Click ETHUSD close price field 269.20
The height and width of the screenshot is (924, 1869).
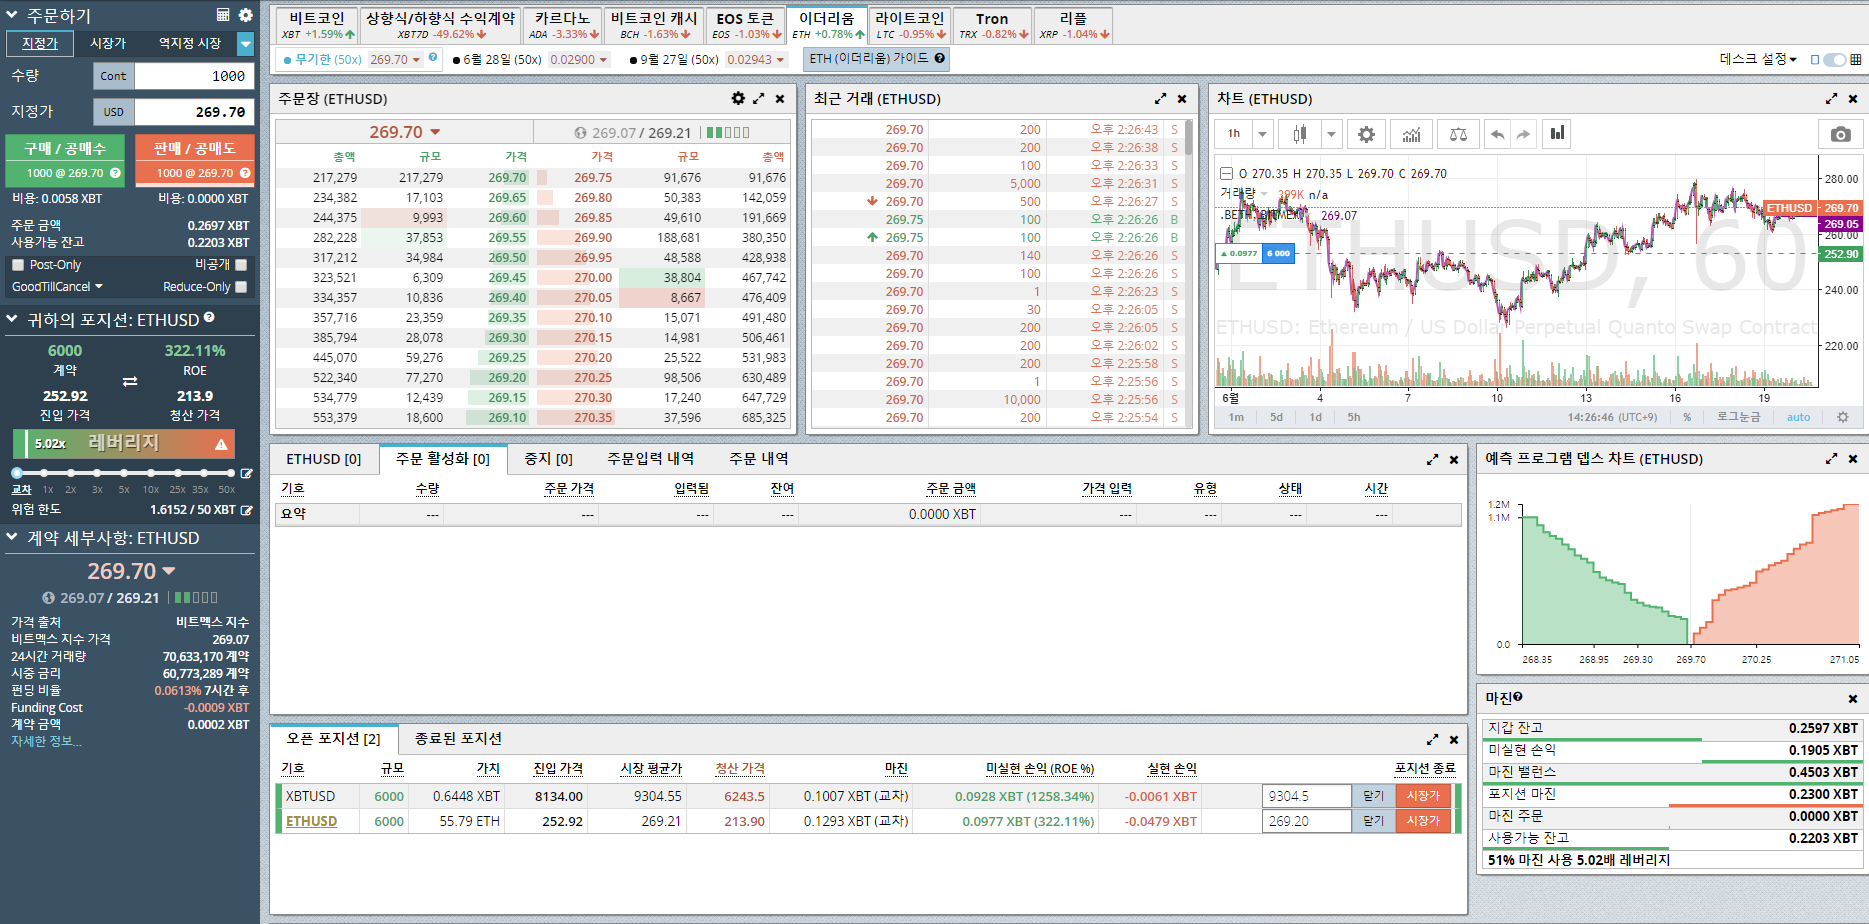point(1307,821)
